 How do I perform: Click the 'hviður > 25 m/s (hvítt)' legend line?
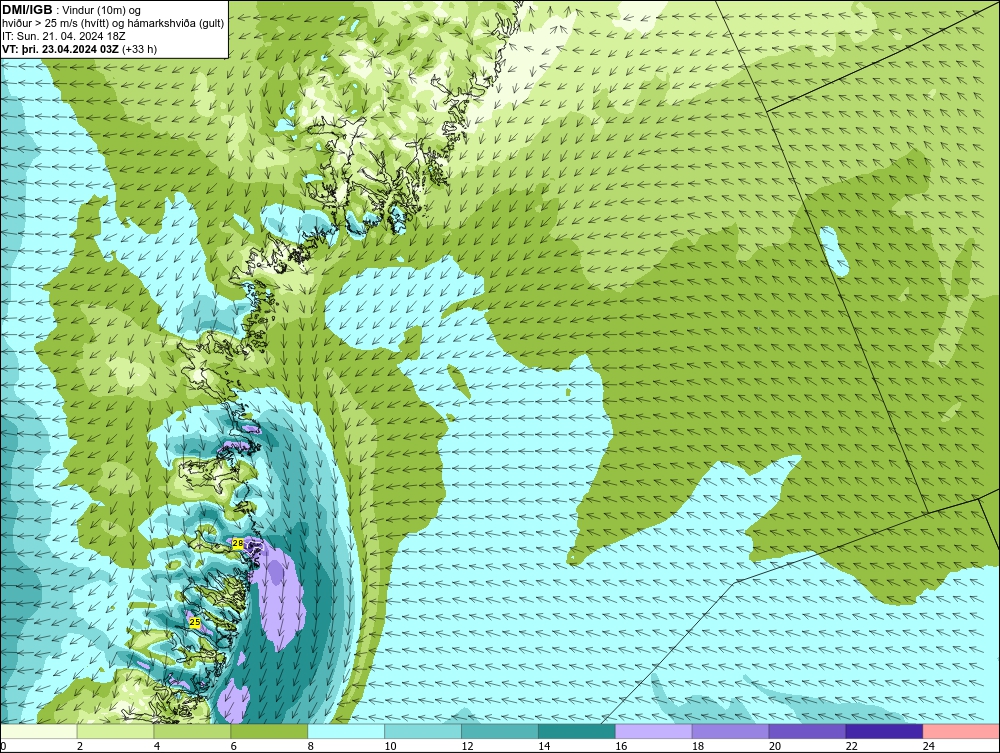[113, 23]
